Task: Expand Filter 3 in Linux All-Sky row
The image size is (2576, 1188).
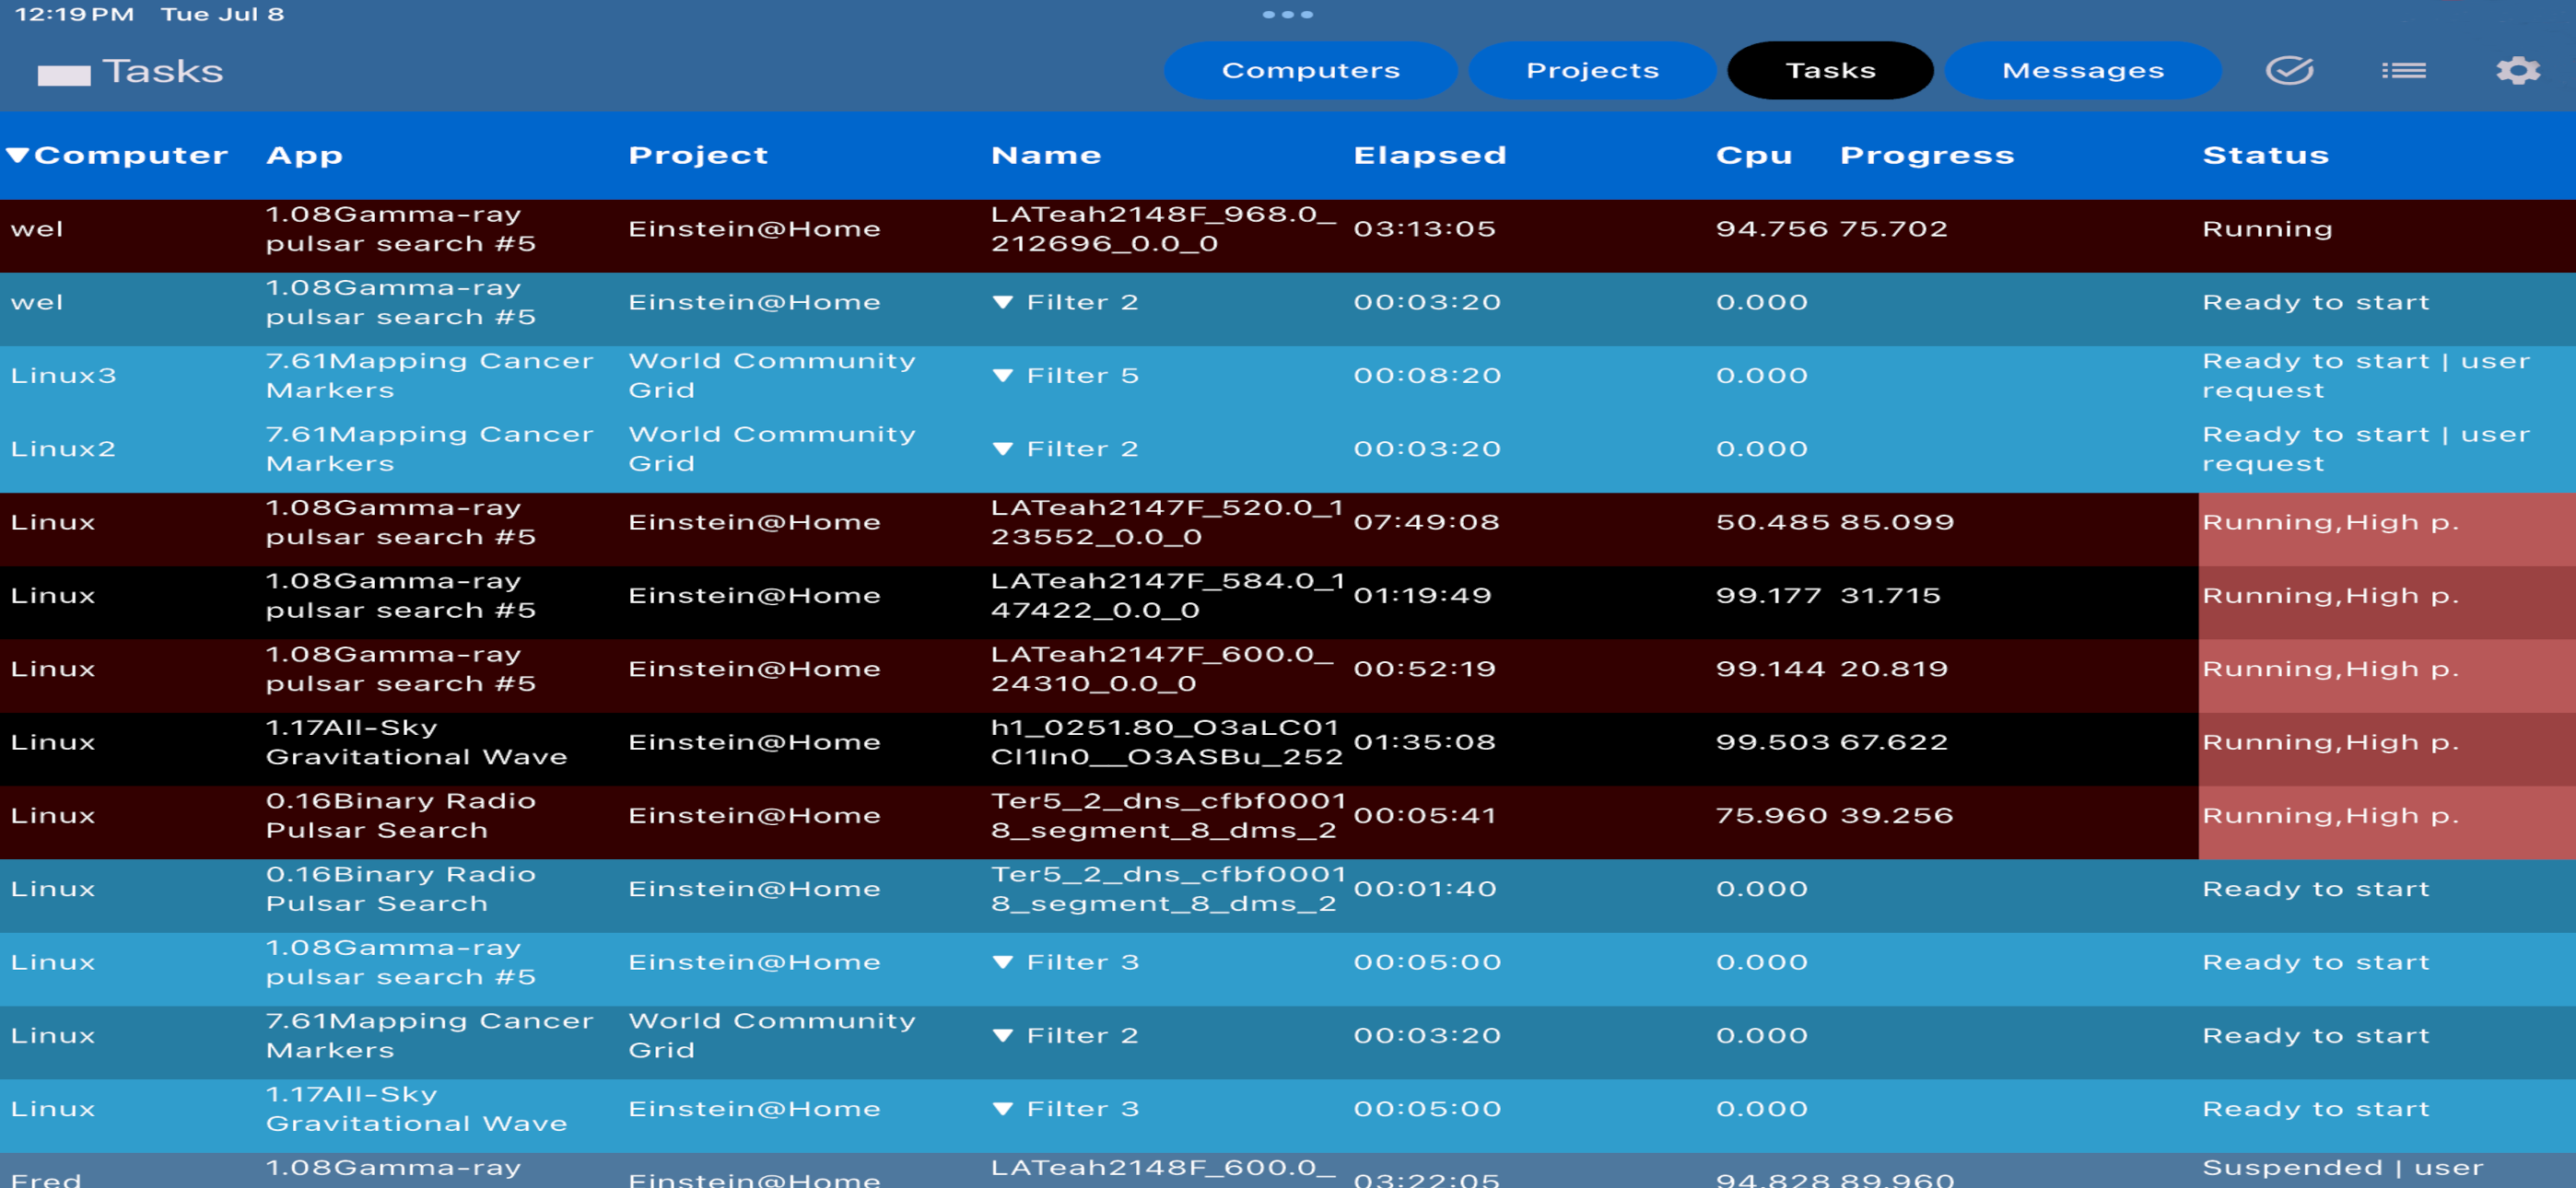Action: [1003, 1109]
